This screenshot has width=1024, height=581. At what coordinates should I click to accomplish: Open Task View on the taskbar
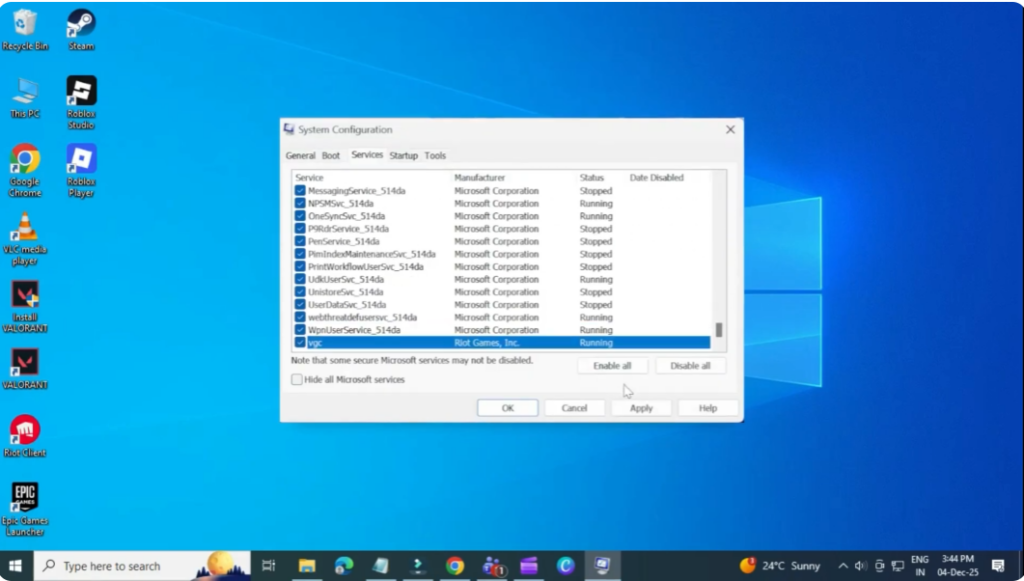[268, 565]
